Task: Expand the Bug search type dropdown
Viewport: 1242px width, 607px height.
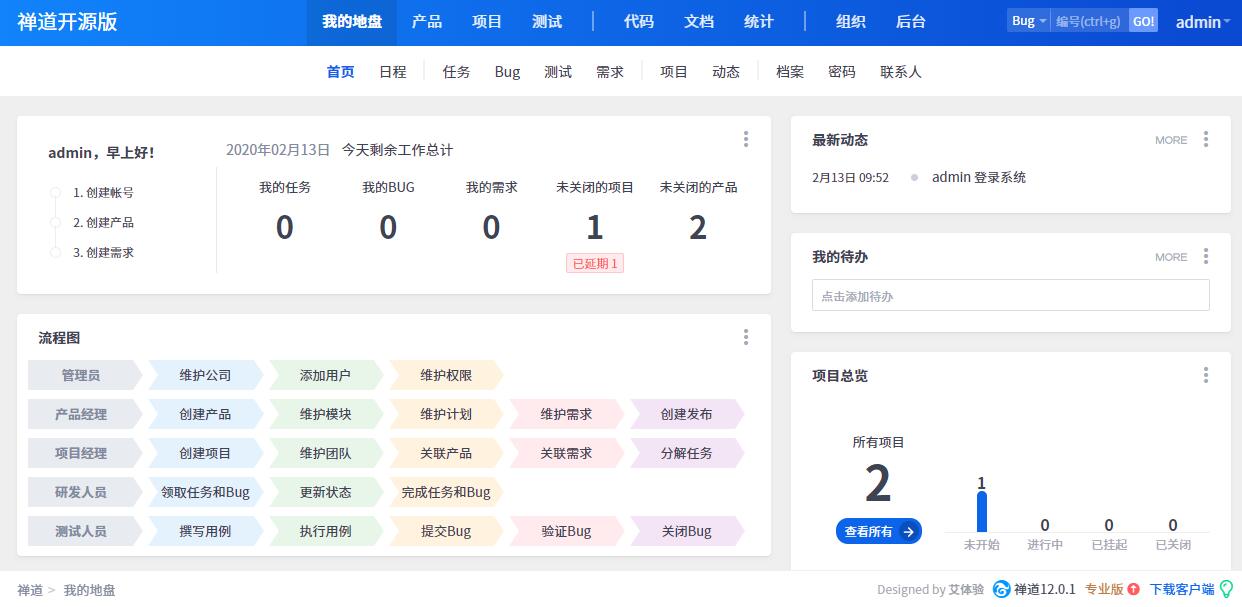Action: [1029, 21]
